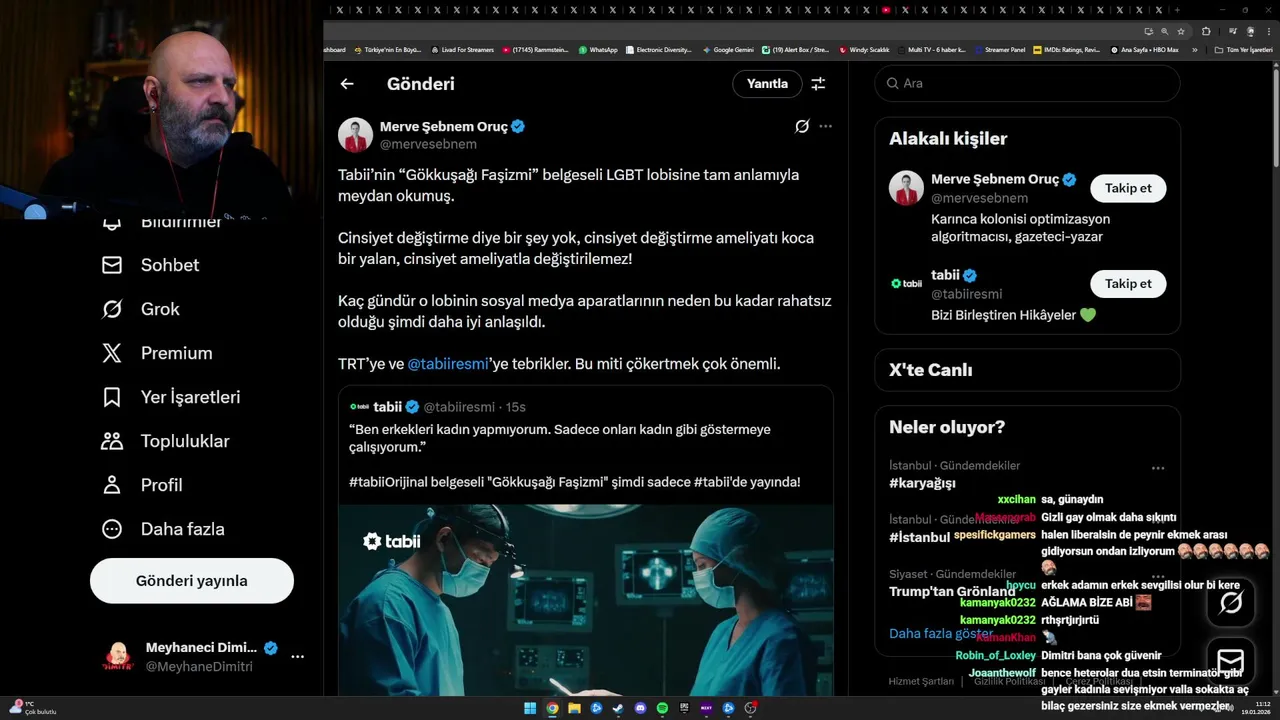Click into the Ara search field
Image resolution: width=1280 pixels, height=720 pixels.
pyautogui.click(x=1027, y=83)
